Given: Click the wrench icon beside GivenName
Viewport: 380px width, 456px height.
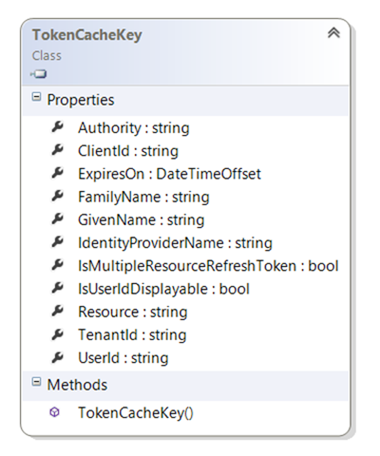Looking at the screenshot, I should tap(57, 219).
